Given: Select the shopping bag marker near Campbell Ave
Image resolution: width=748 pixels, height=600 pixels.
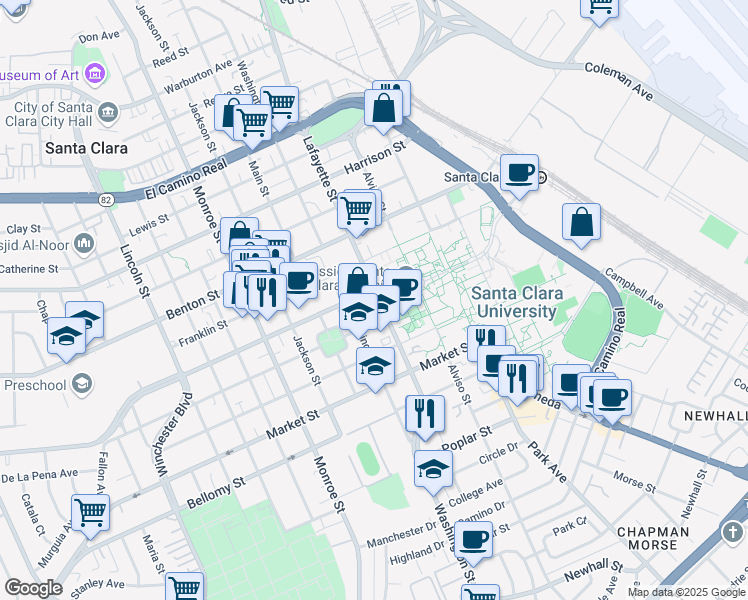Looking at the screenshot, I should pyautogui.click(x=581, y=223).
